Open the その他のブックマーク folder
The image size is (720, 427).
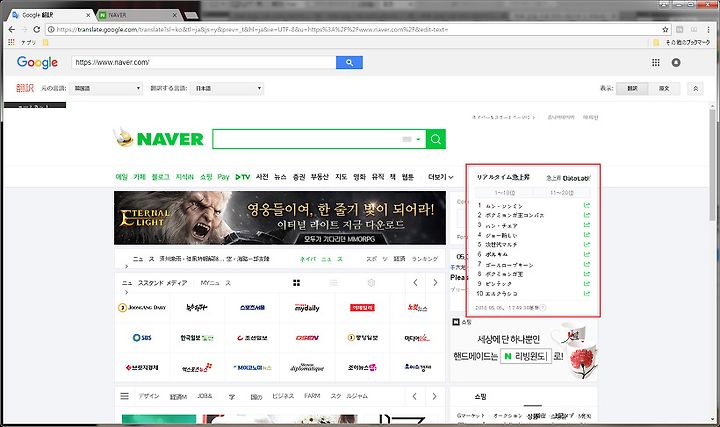[682, 42]
